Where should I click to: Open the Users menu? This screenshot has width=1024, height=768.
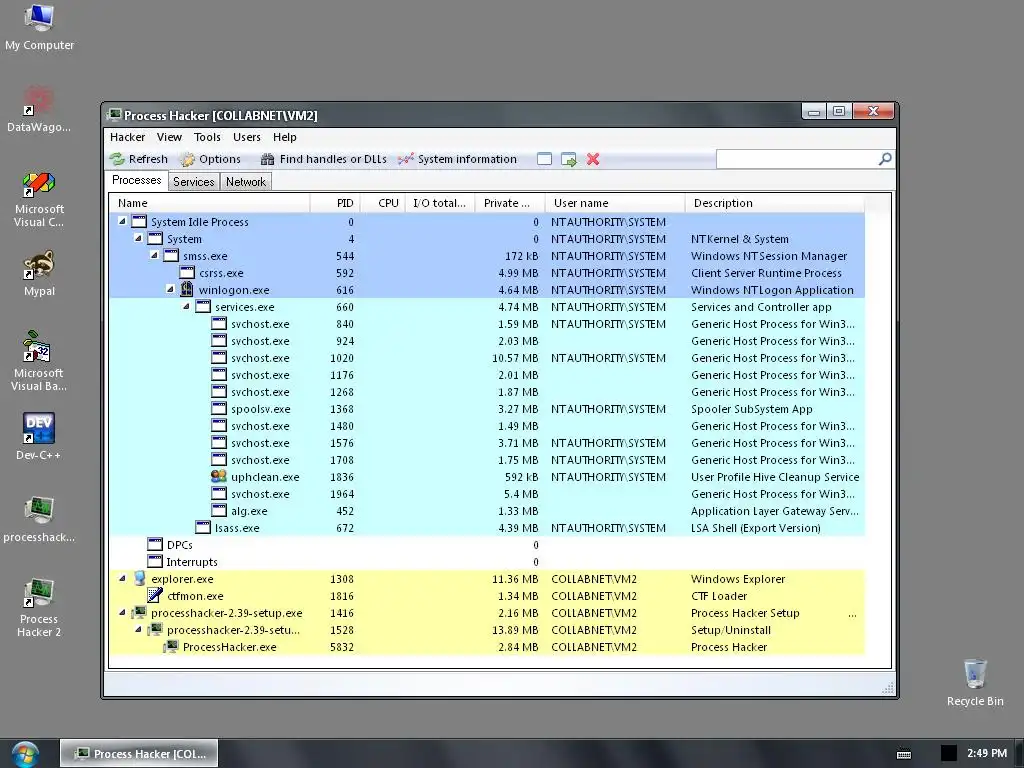[x=247, y=137]
